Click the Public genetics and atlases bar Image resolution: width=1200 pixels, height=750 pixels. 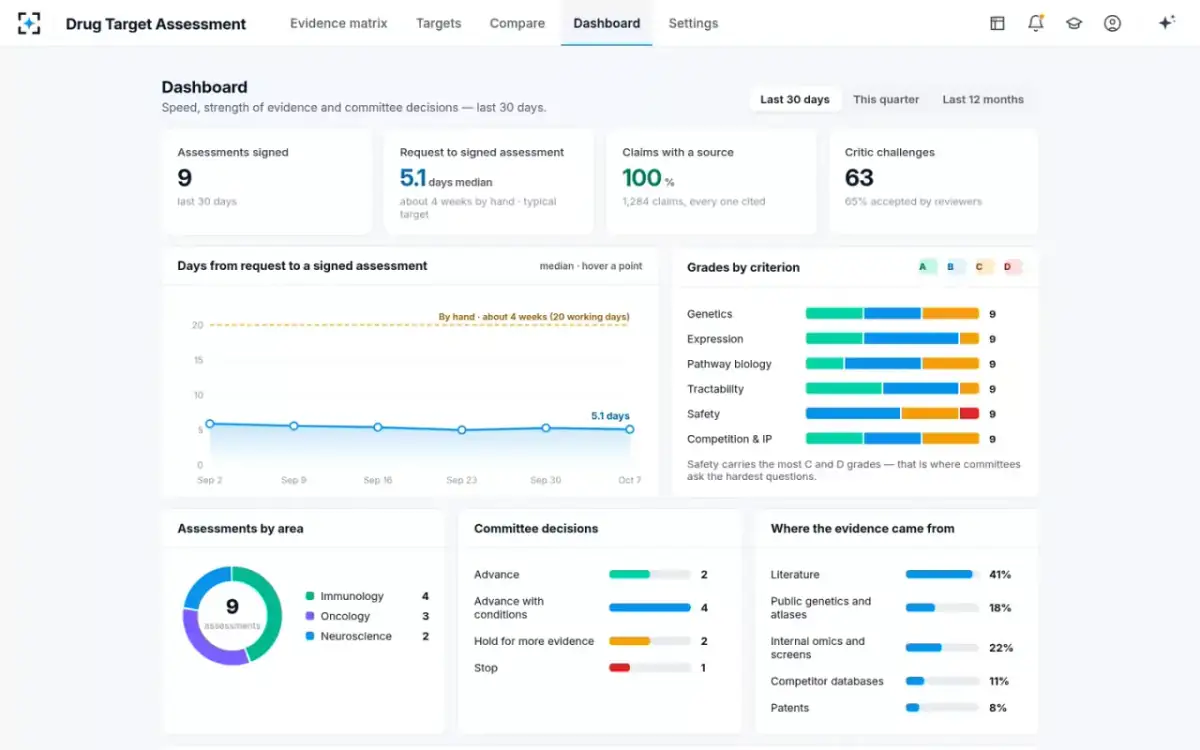tap(942, 608)
